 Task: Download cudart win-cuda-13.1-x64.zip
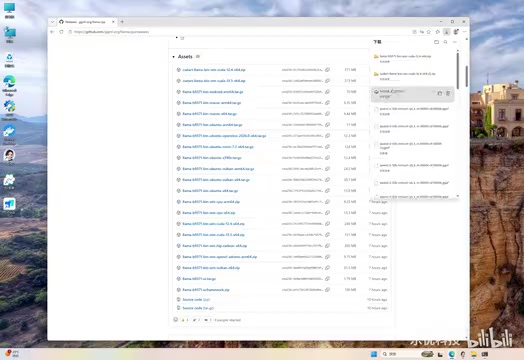click(x=214, y=81)
